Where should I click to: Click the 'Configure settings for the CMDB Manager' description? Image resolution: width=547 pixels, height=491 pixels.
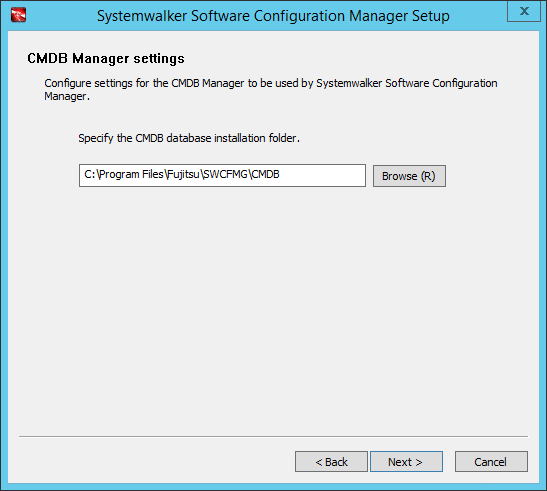point(271,89)
